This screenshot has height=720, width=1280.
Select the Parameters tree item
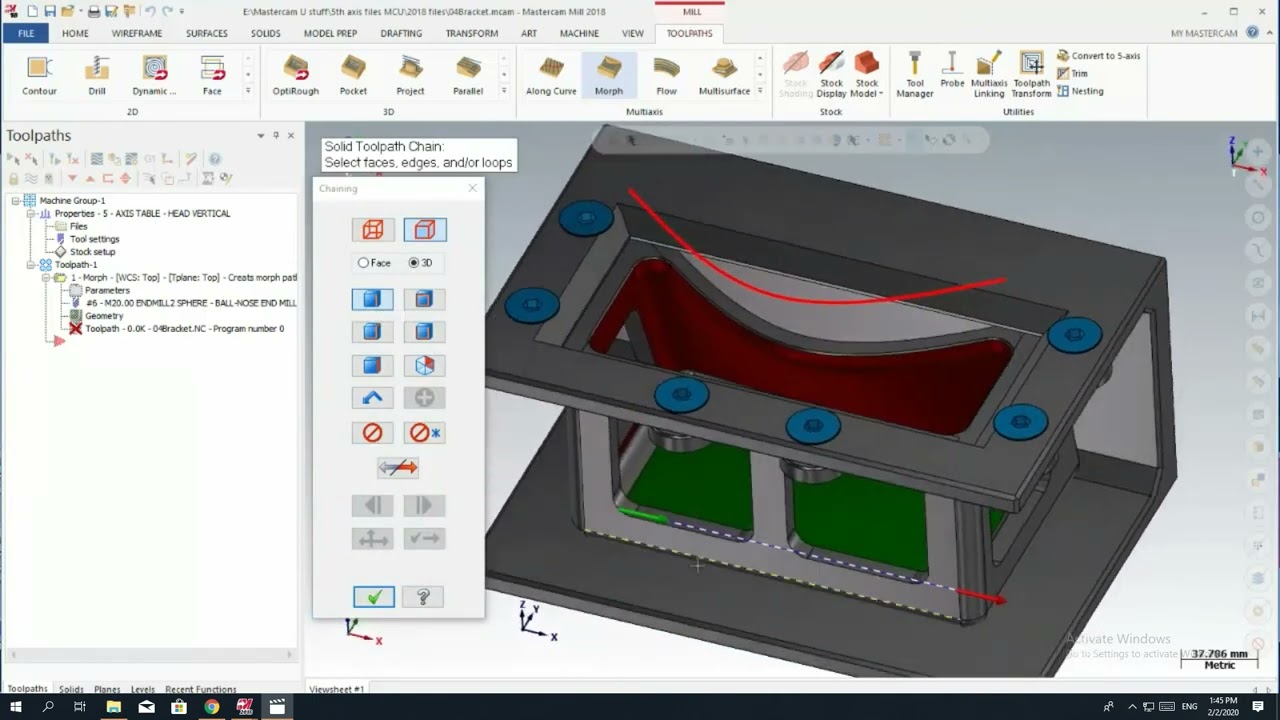pos(100,290)
